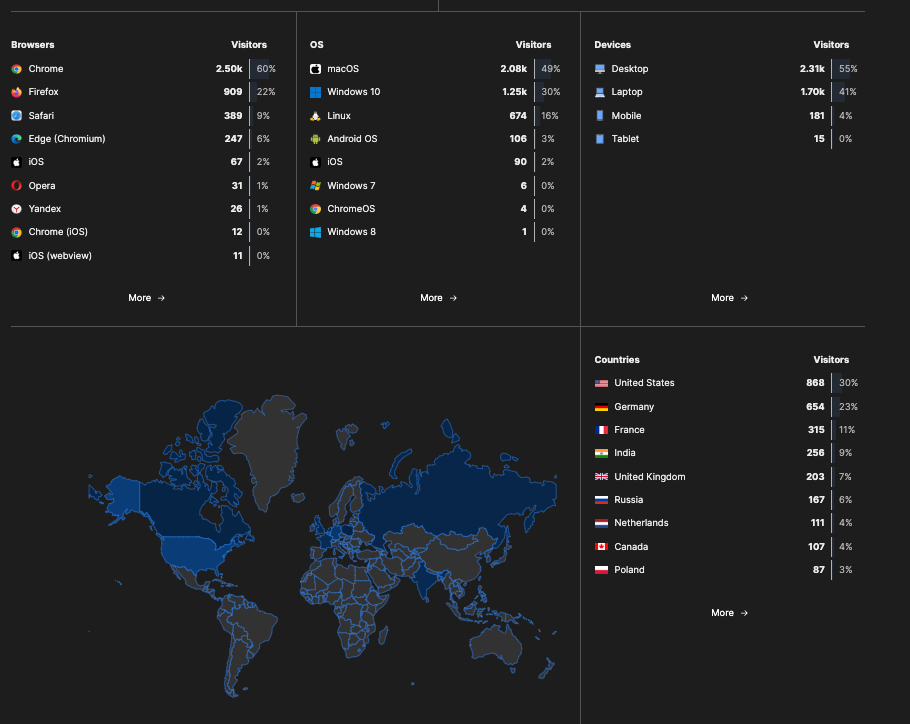The height and width of the screenshot is (724, 910).
Task: Expand More under Devices list
Action: point(729,298)
